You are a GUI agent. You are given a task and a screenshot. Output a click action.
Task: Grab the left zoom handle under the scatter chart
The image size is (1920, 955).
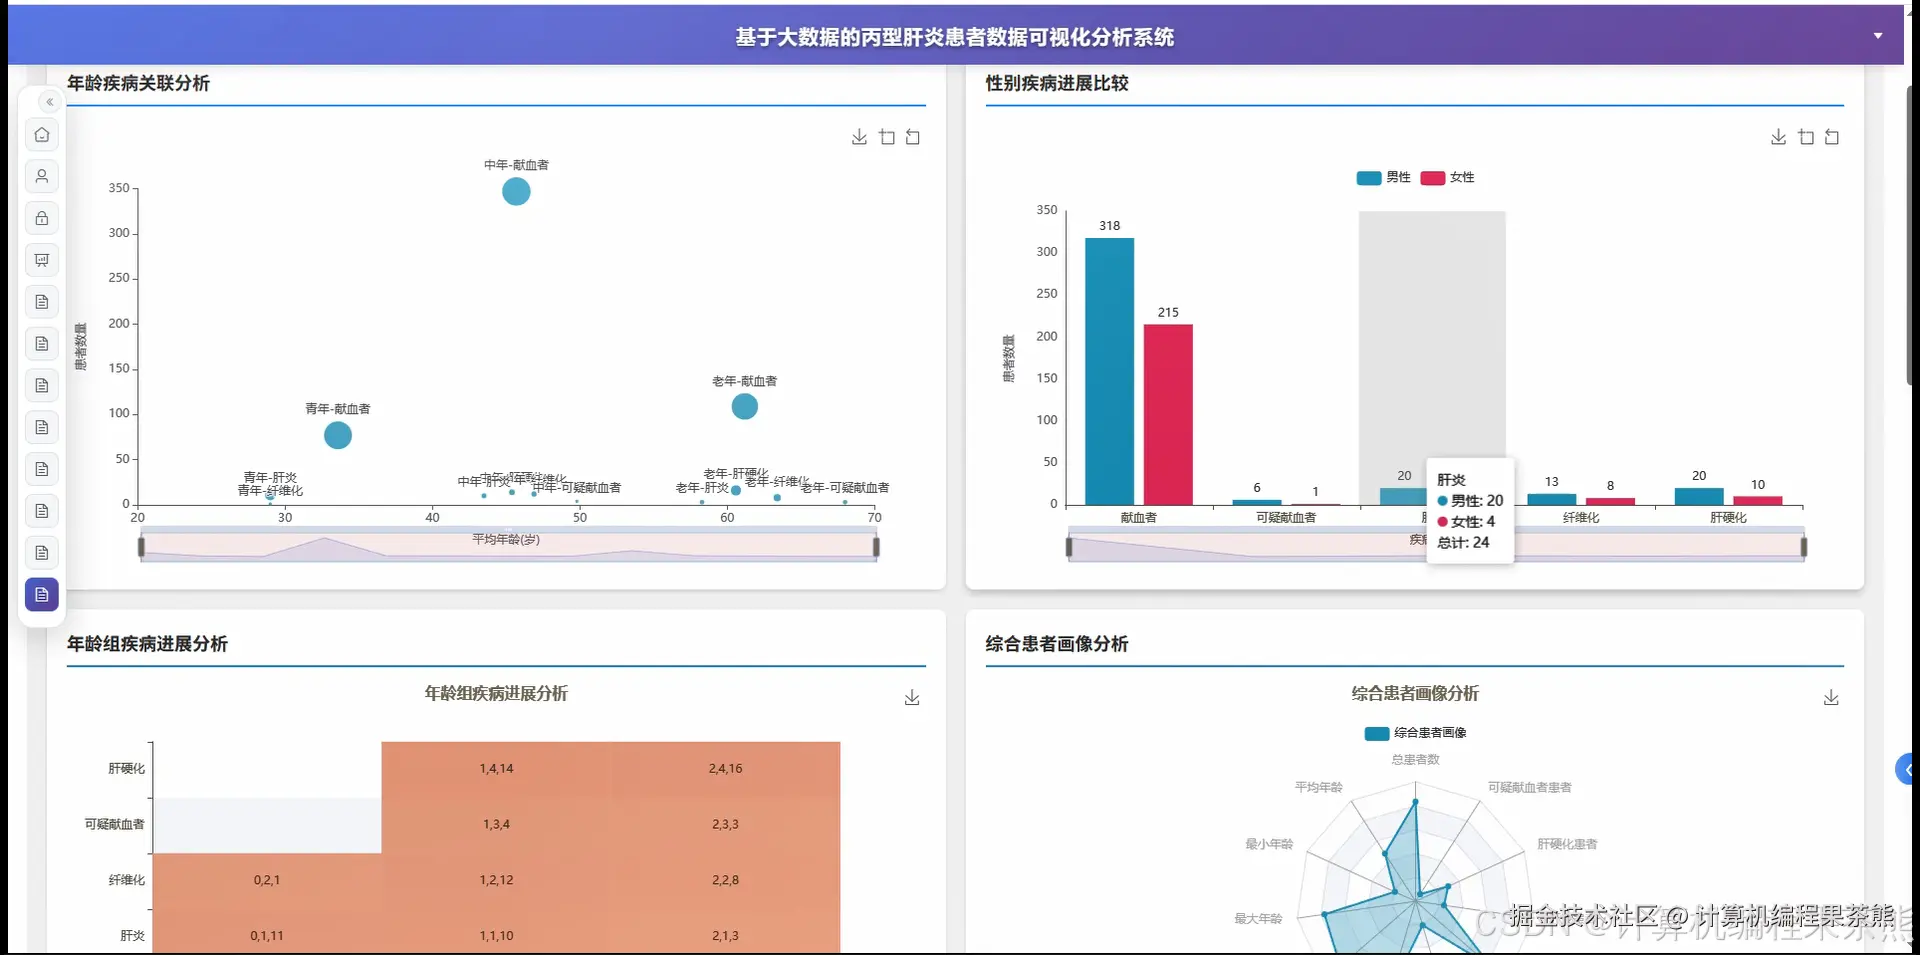pos(141,547)
